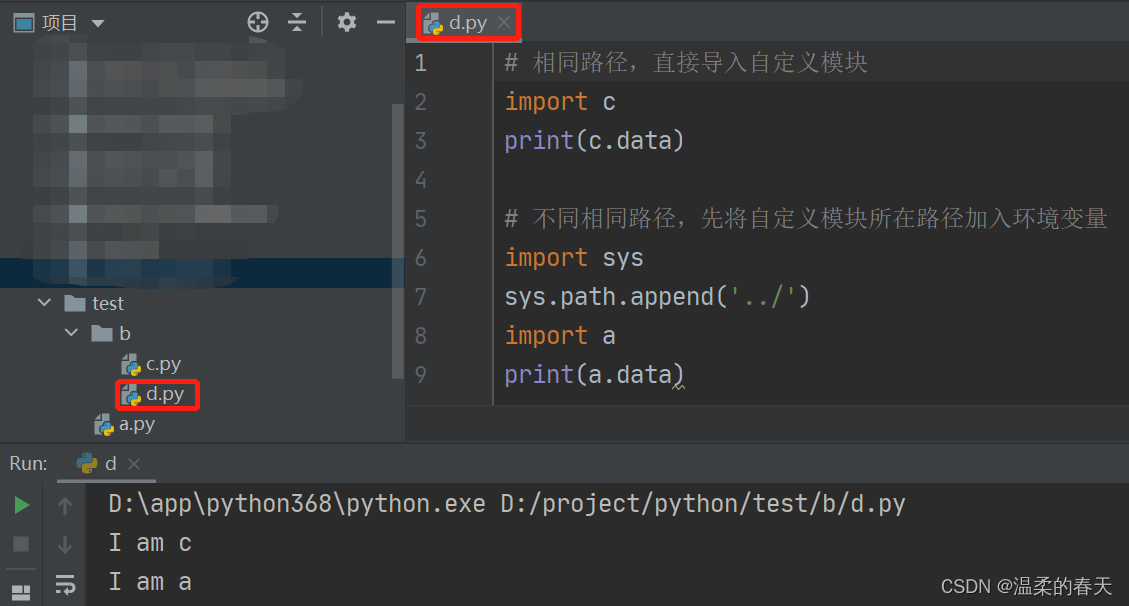
Task: Go down the stack trace arrow
Action: (x=65, y=545)
